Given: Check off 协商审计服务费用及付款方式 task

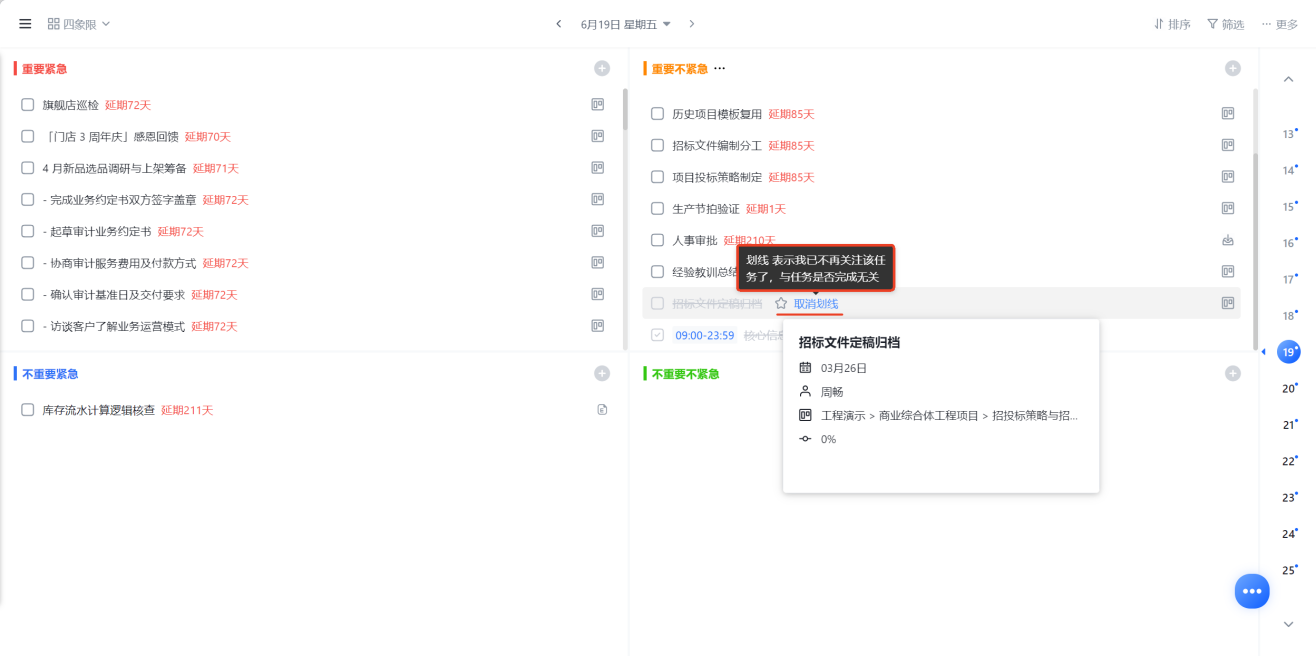Looking at the screenshot, I should point(28,263).
